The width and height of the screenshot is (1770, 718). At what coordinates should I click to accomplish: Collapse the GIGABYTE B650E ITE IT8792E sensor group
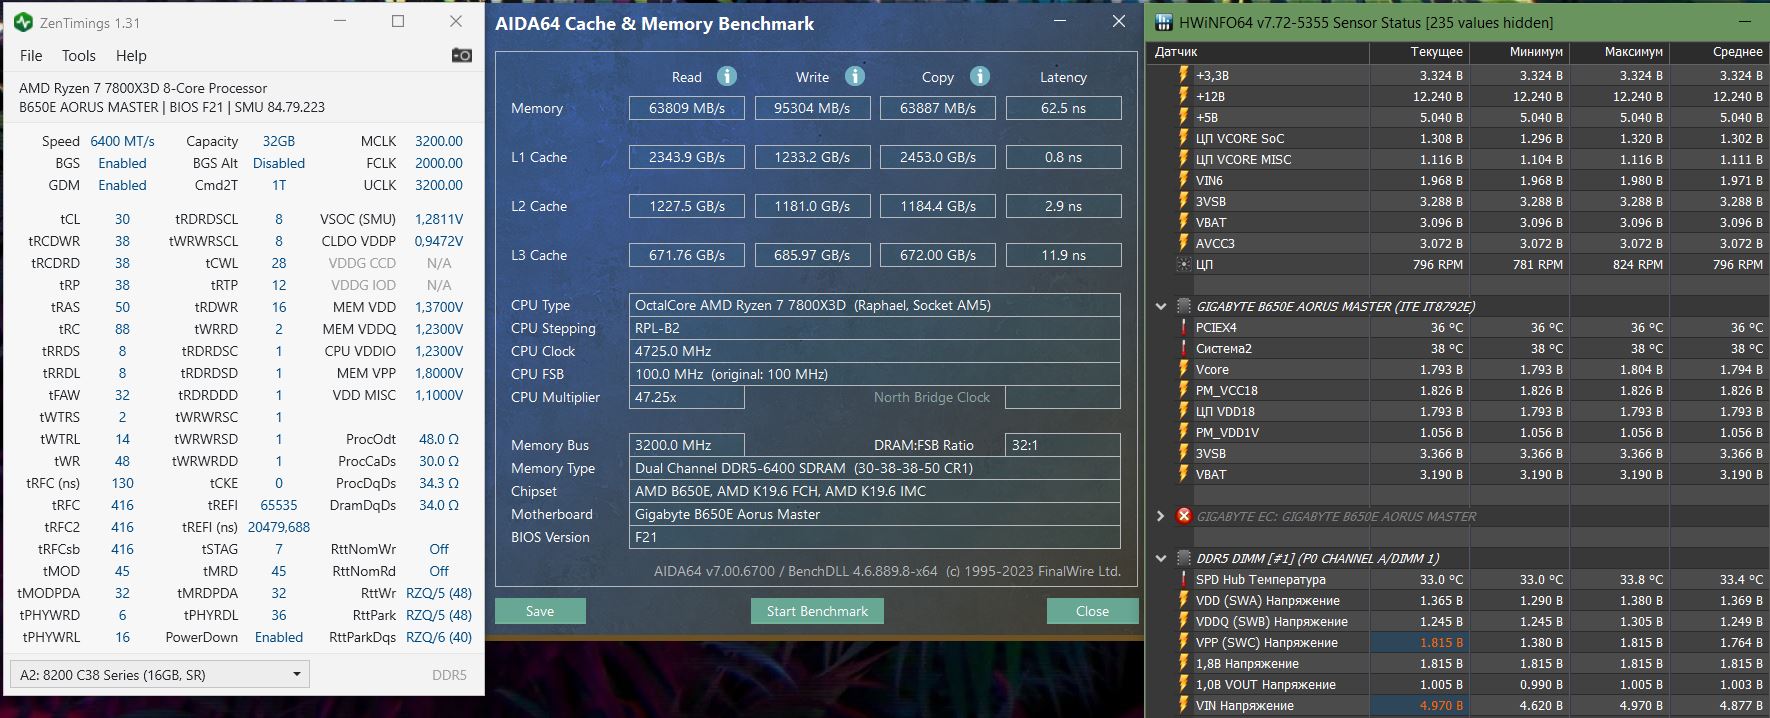click(x=1160, y=306)
